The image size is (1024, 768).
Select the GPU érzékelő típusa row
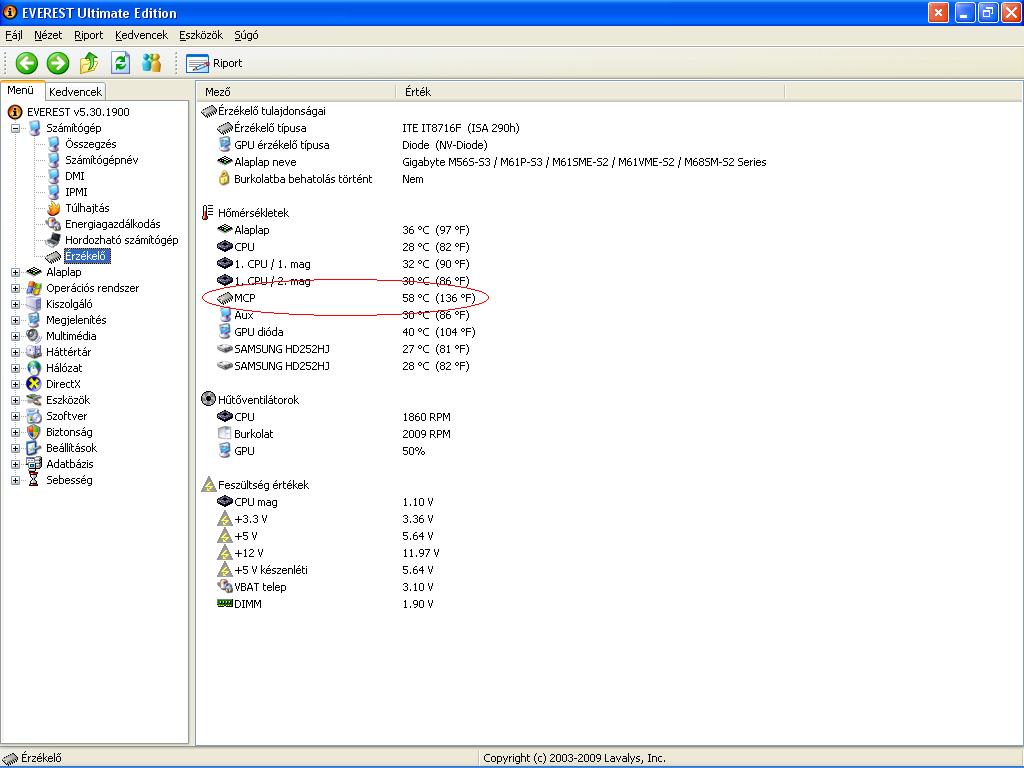coord(353,145)
